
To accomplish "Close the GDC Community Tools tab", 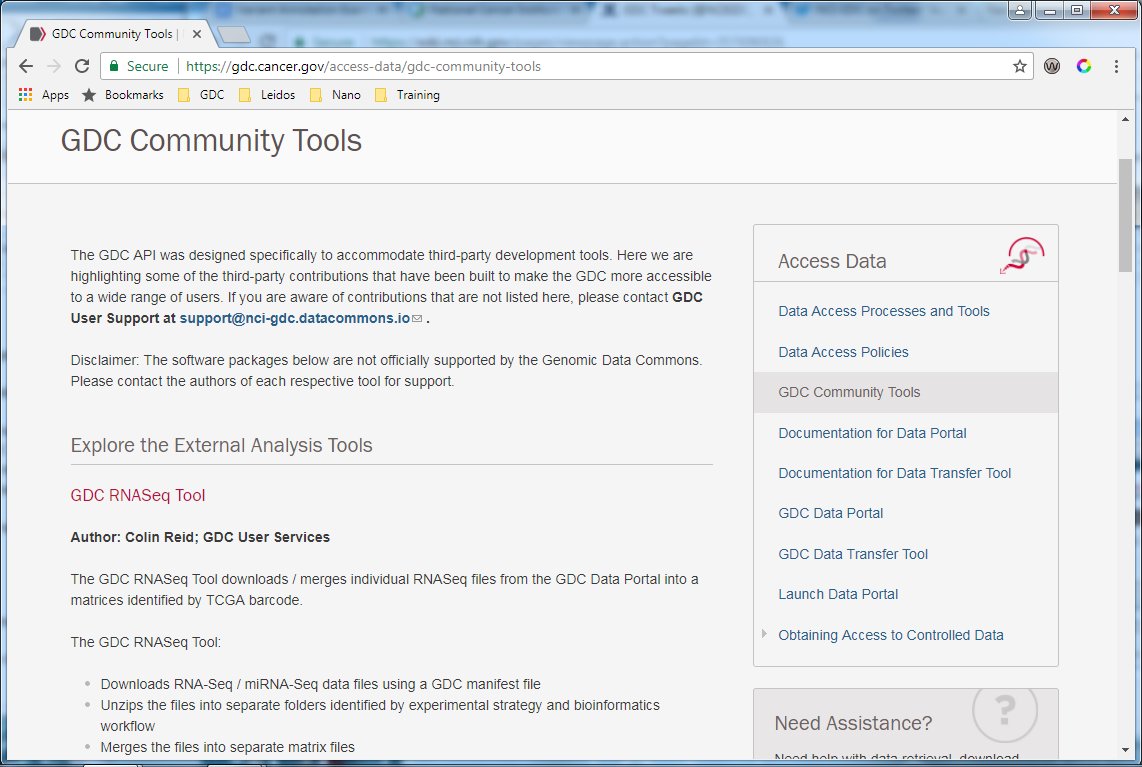I will pyautogui.click(x=197, y=34).
